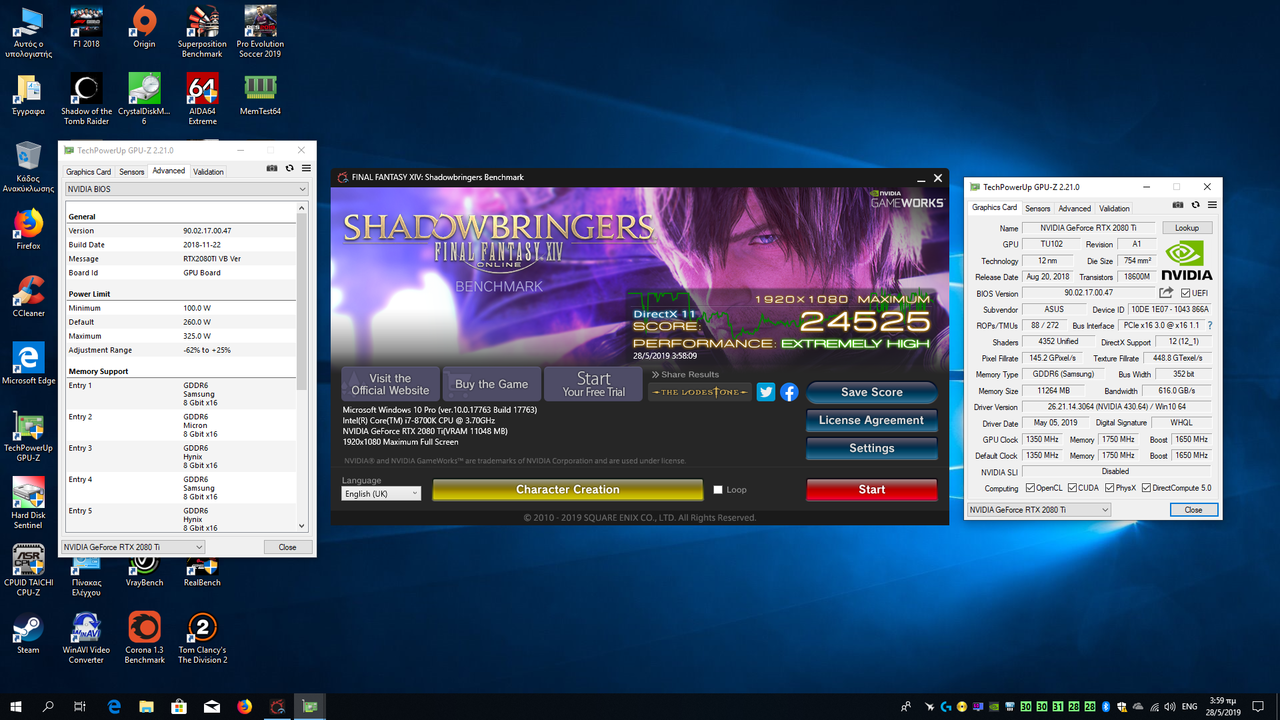Open The Lodestone share link

tap(700, 392)
